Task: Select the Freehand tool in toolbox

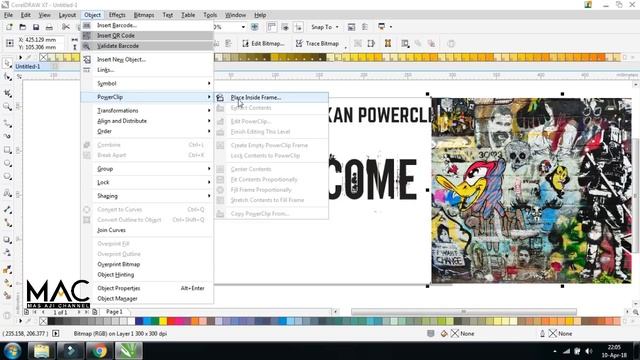Action: tap(7, 122)
